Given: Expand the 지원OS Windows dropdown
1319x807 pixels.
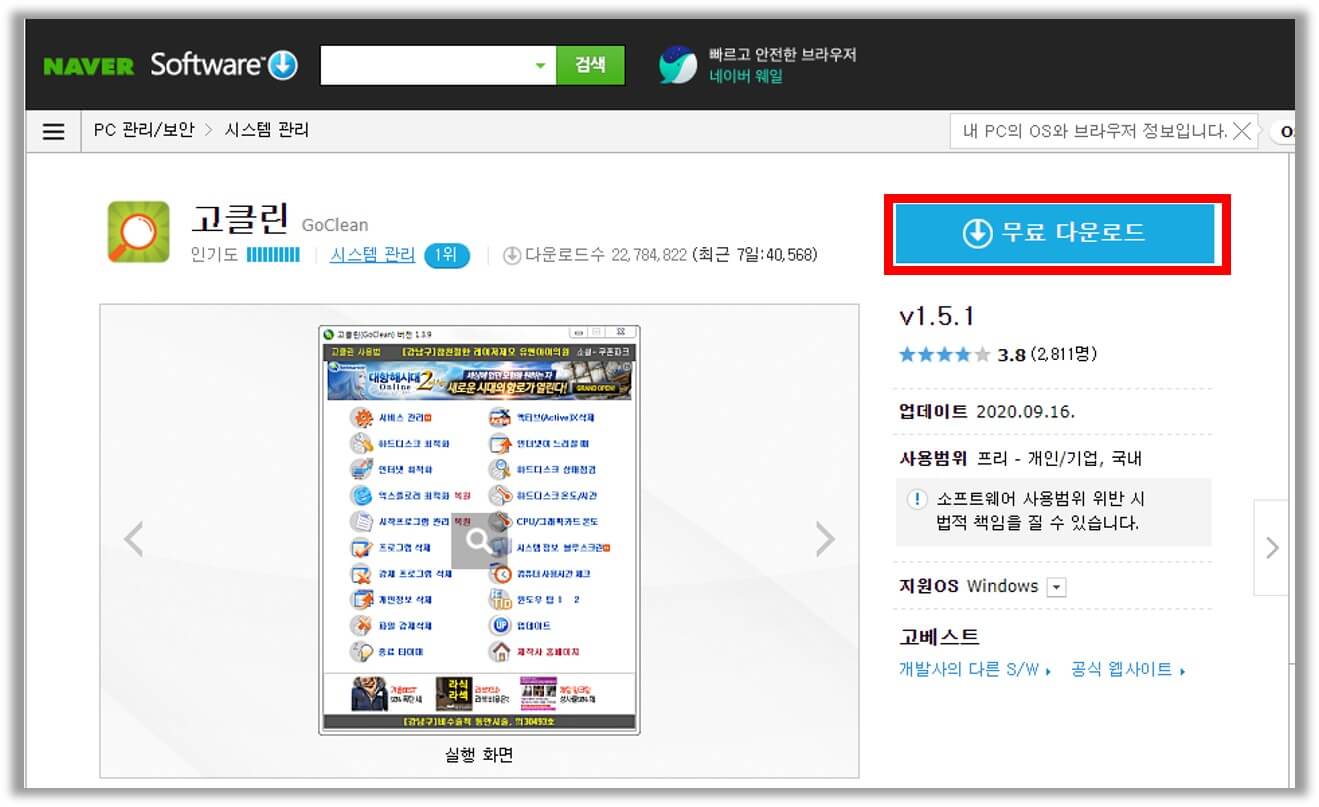Looking at the screenshot, I should 1056,587.
